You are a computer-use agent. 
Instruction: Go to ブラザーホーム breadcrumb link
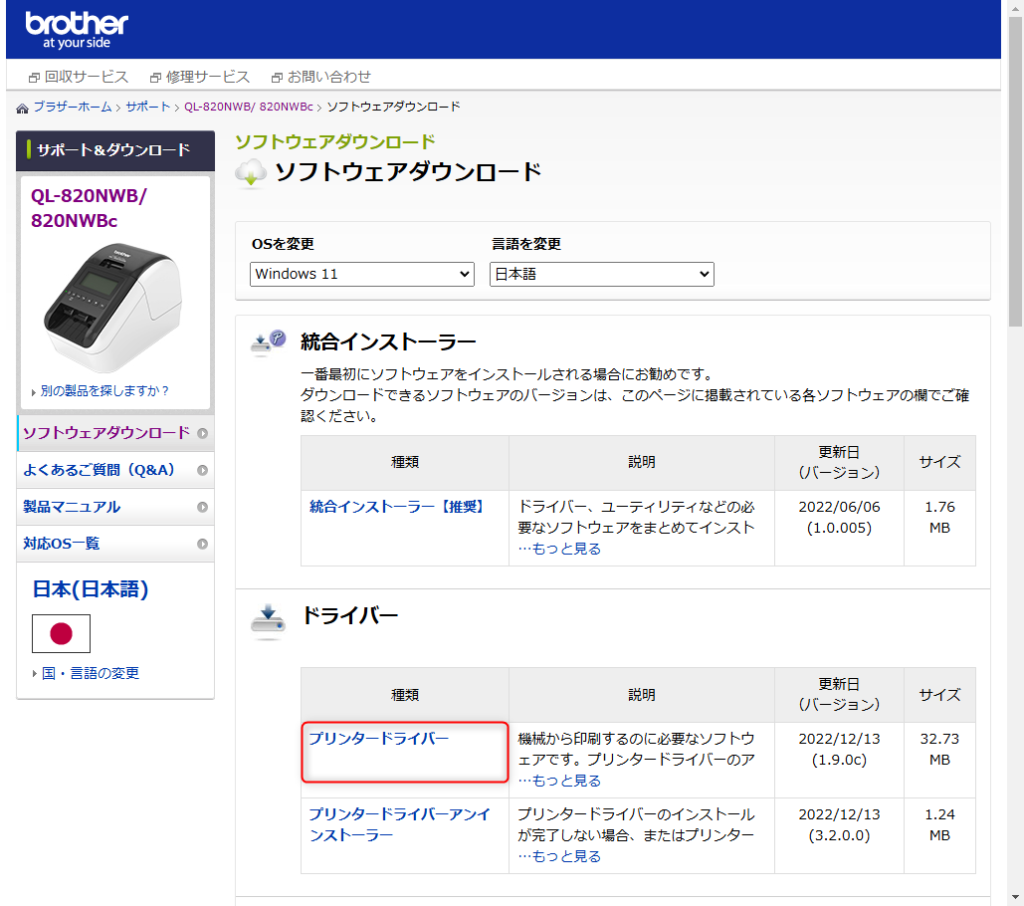coord(72,107)
